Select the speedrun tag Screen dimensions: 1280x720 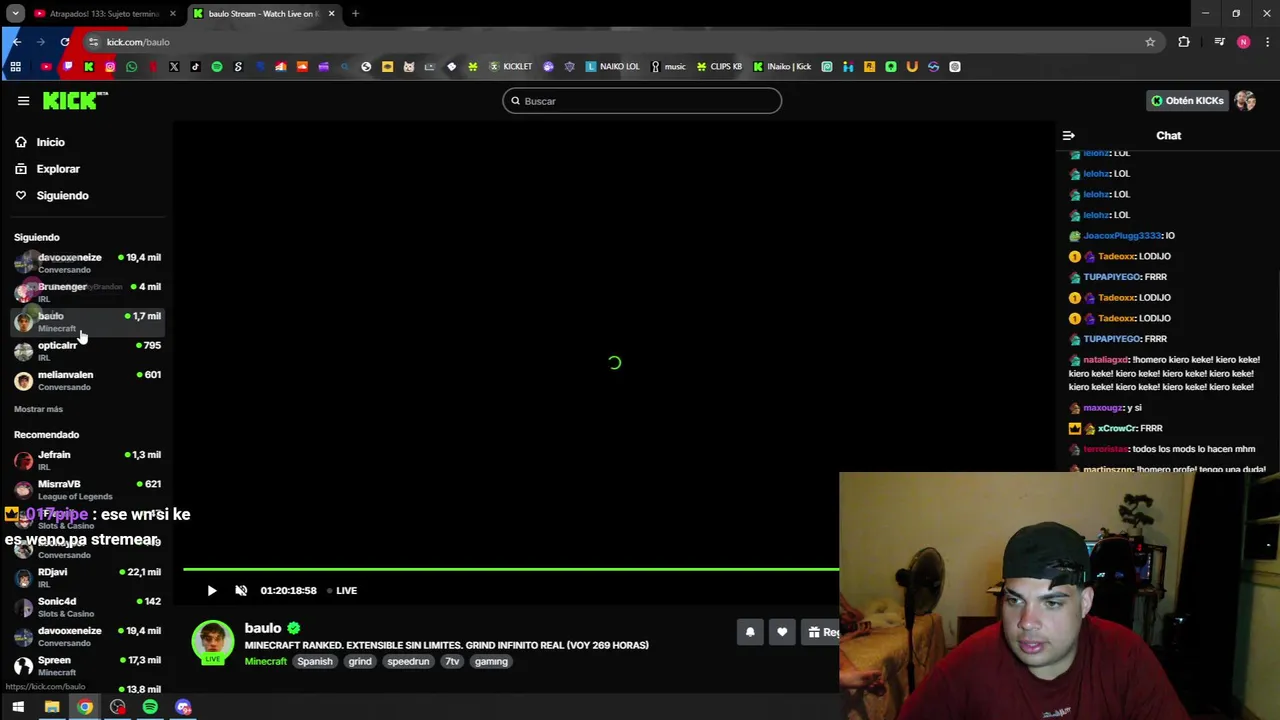408,661
